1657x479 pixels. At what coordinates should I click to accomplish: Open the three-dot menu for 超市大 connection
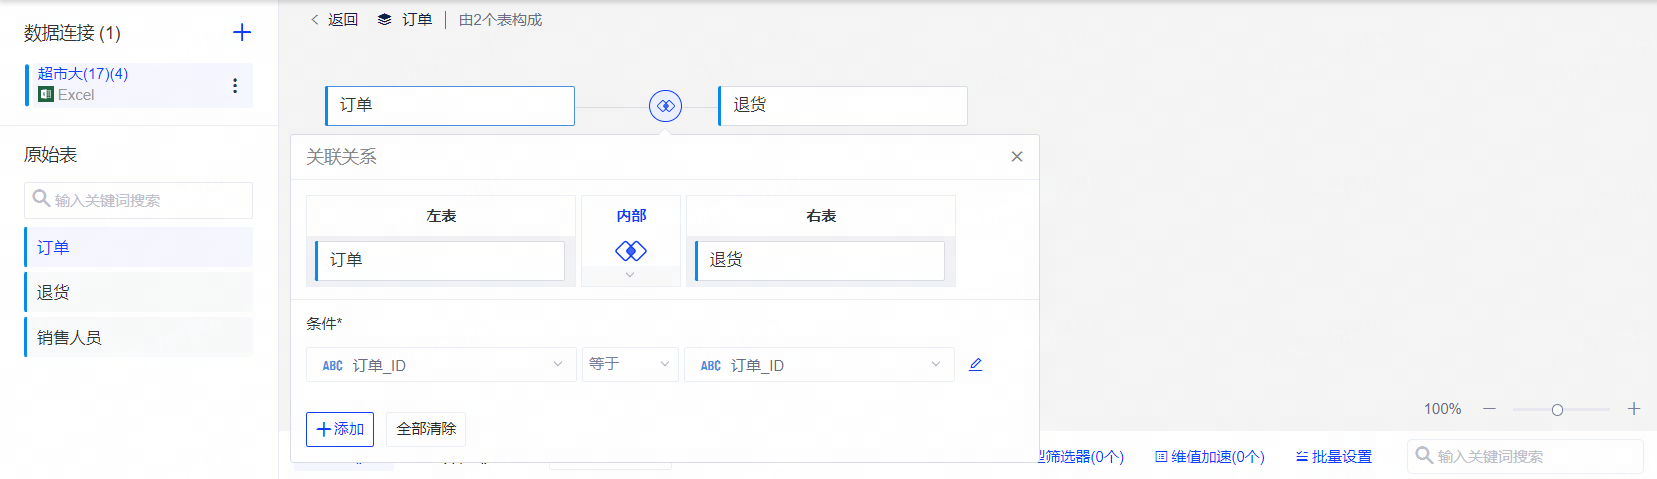click(235, 86)
